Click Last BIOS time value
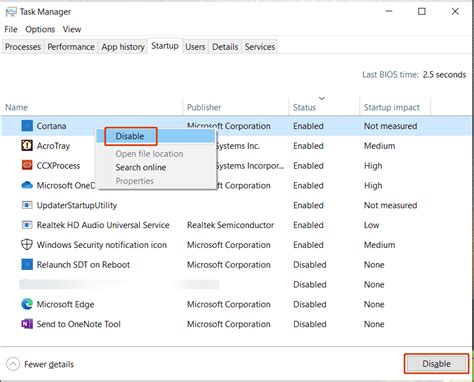Image resolution: width=474 pixels, height=382 pixels. [x=444, y=75]
